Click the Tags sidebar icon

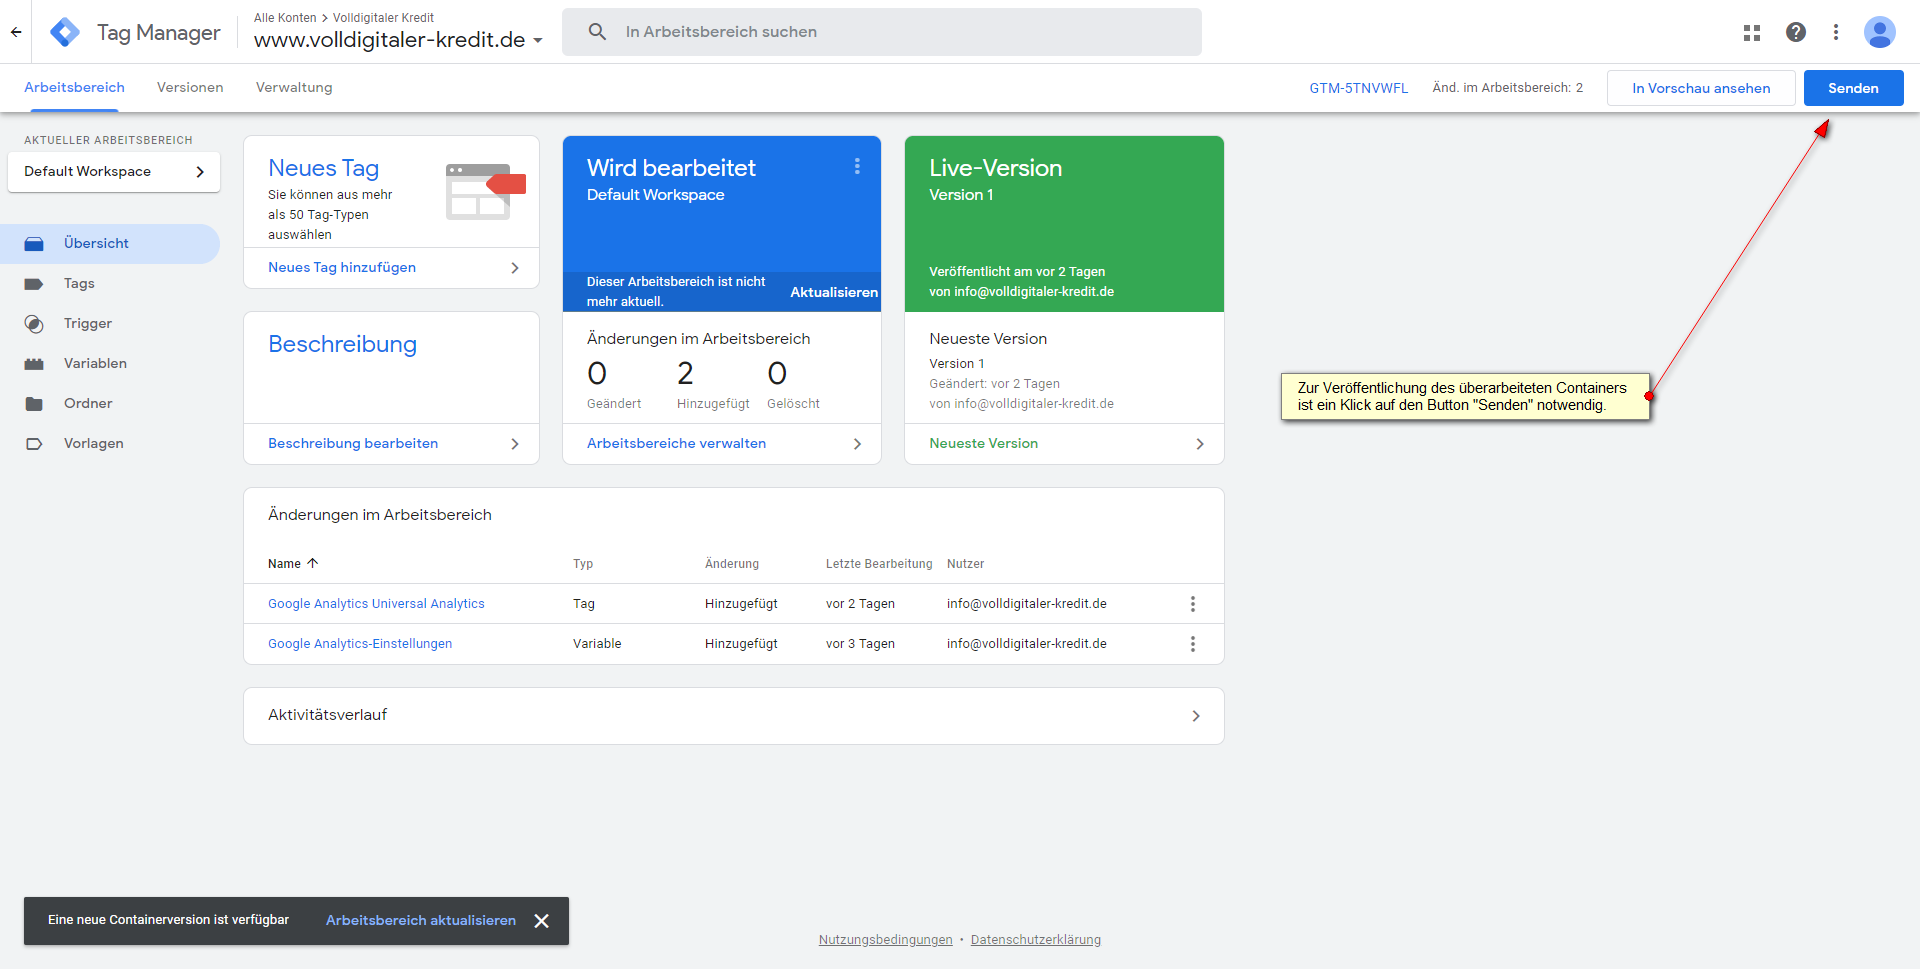[34, 283]
